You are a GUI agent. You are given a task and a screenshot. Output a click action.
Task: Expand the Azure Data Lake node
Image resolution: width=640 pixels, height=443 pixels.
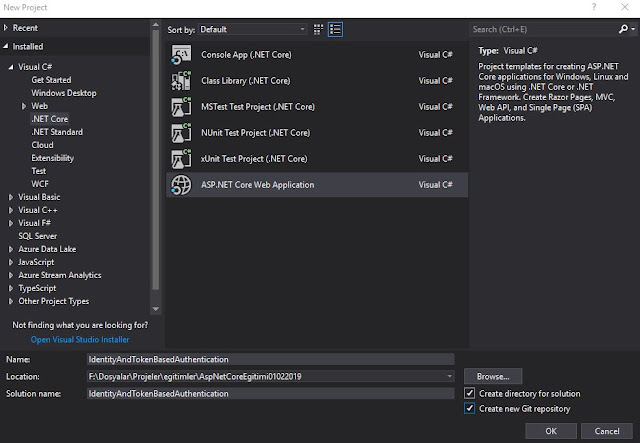(x=11, y=249)
